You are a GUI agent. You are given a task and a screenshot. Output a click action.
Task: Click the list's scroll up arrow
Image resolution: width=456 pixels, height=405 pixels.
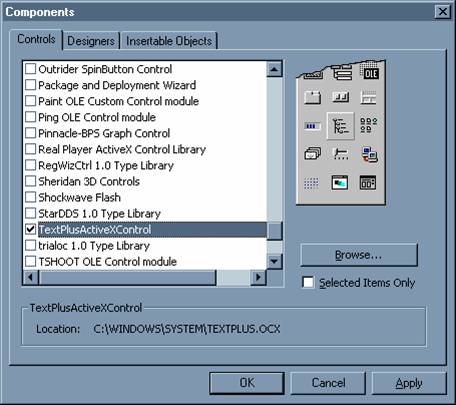click(x=275, y=69)
